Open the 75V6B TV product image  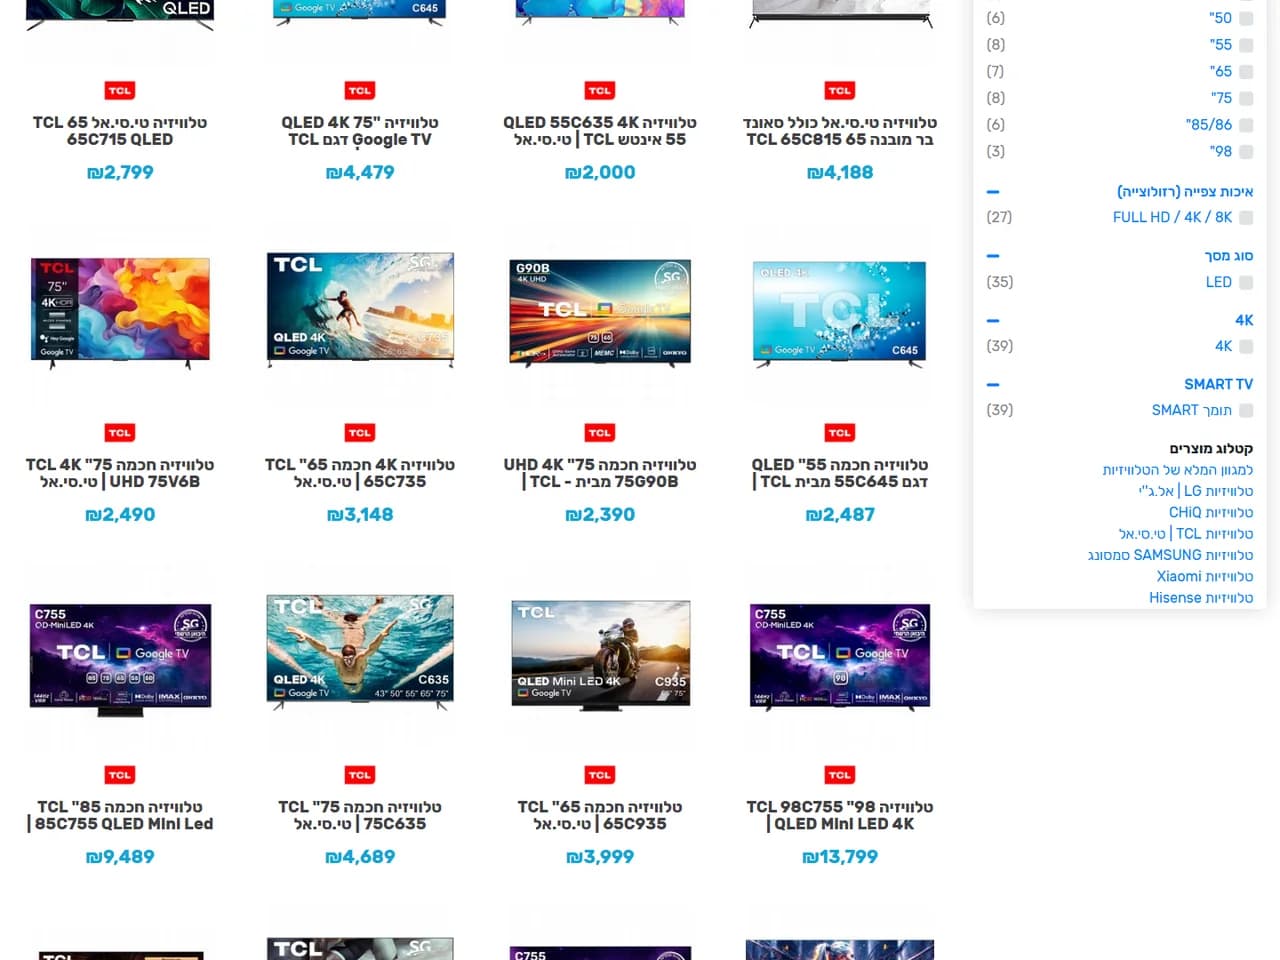tap(120, 313)
